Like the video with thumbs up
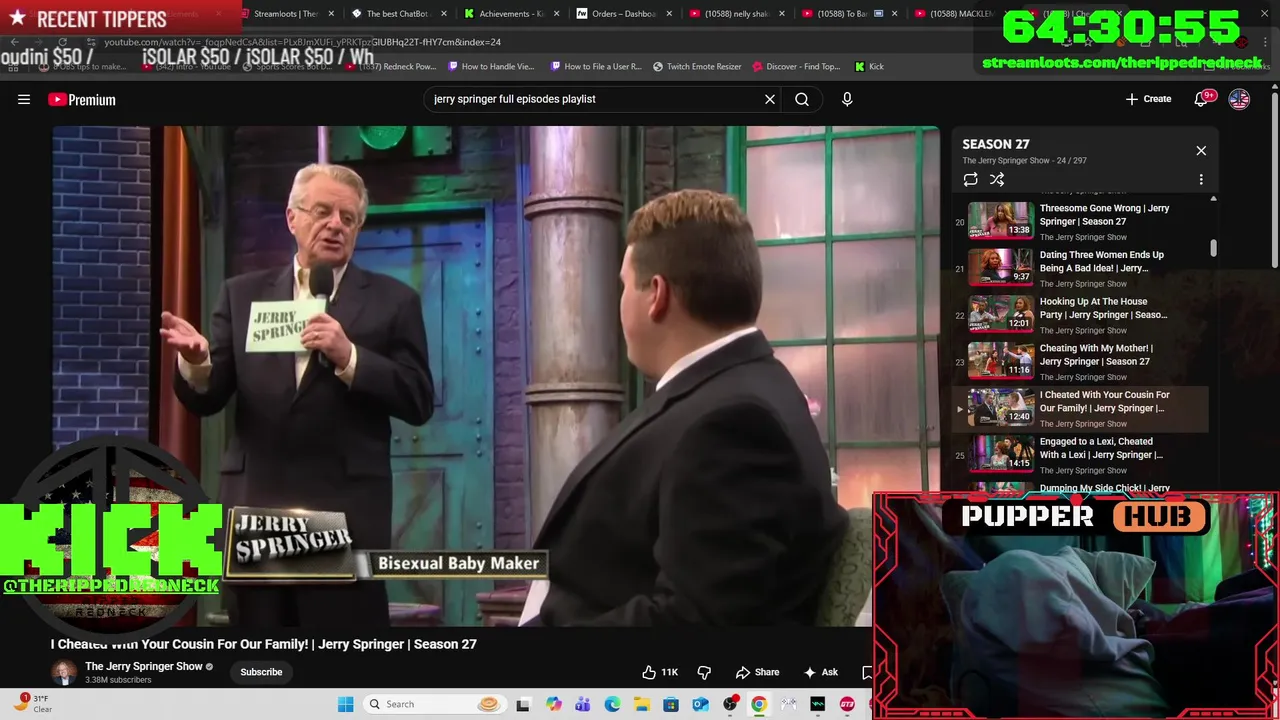Viewport: 1280px width, 720px height. point(660,672)
